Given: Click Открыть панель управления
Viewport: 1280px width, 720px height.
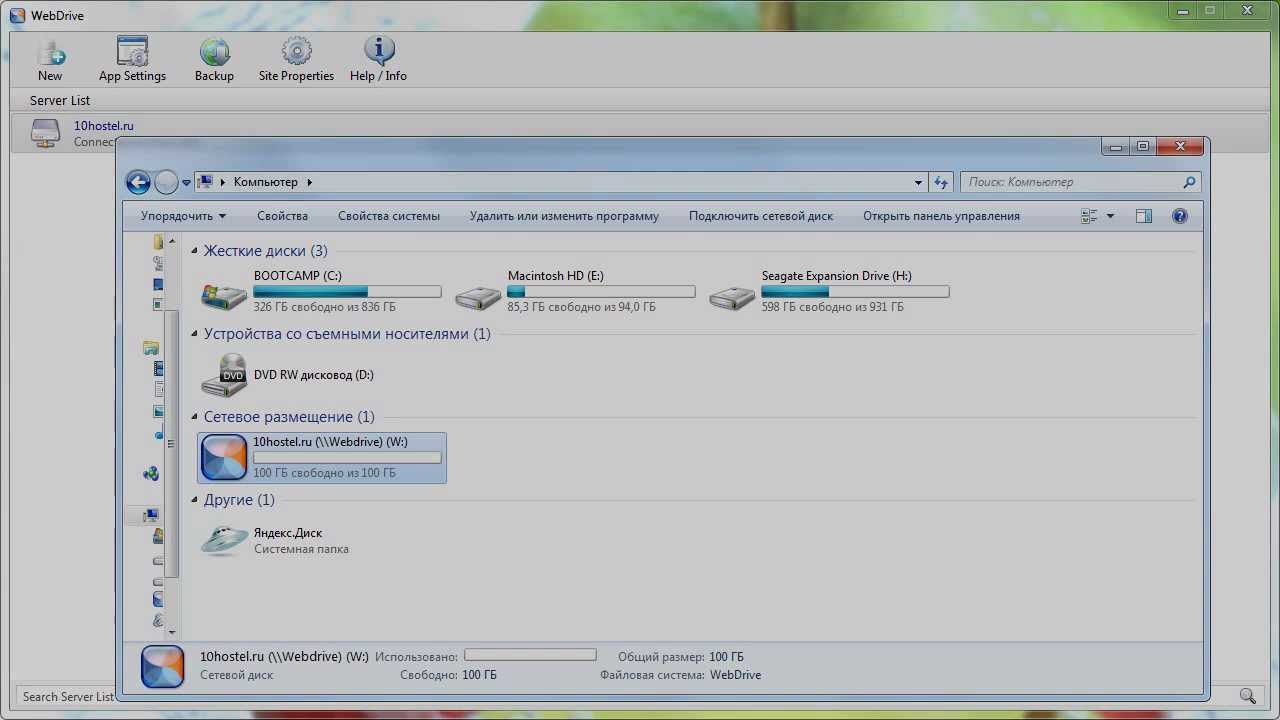Looking at the screenshot, I should (941, 216).
